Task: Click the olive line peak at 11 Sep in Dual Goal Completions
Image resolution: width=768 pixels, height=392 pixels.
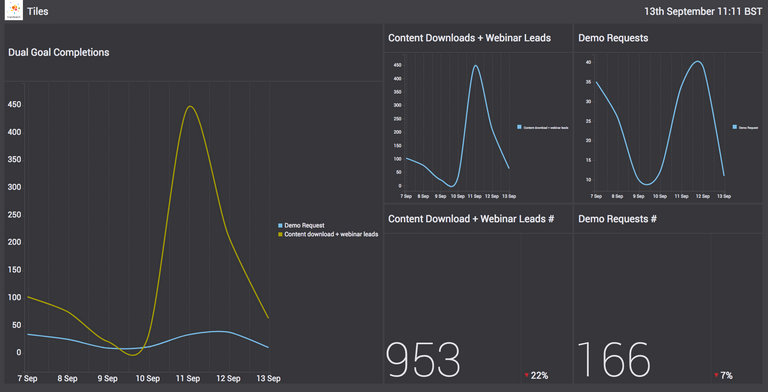Action: 190,106
